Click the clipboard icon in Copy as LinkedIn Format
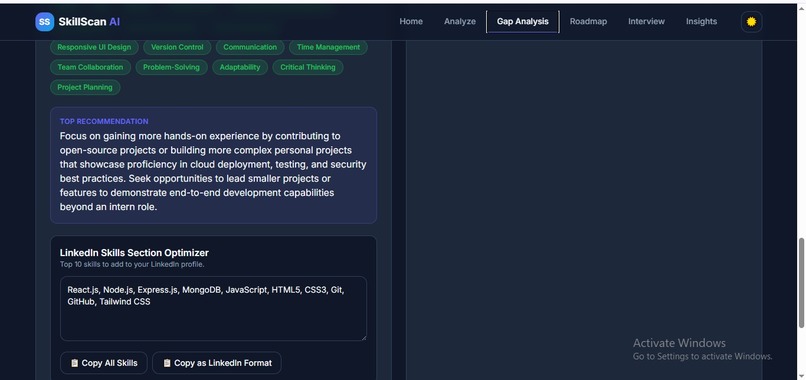Screen dimensions: 806x380 pos(167,363)
